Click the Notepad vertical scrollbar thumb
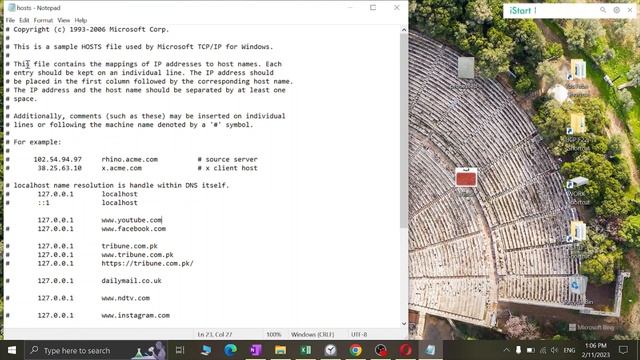Screen dimensions: 640x360 click(404, 131)
